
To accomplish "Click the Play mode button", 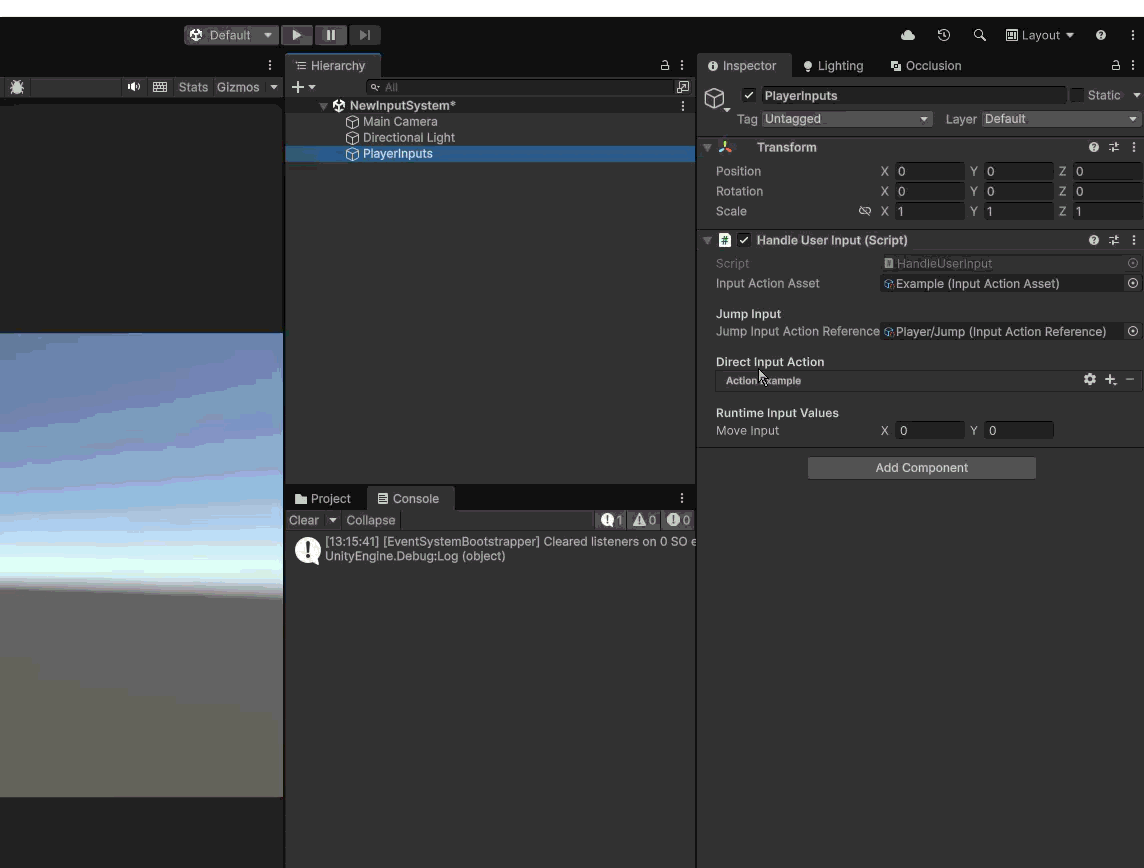I will click(x=297, y=35).
